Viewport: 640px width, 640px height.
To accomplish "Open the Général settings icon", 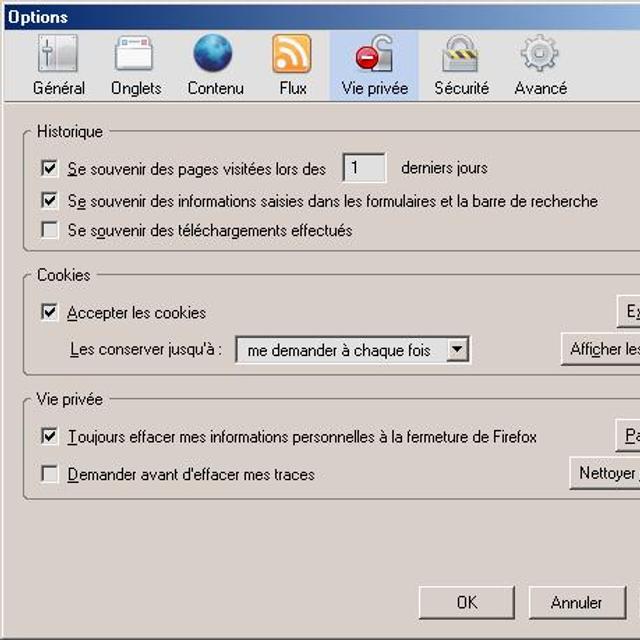I will pyautogui.click(x=58, y=54).
